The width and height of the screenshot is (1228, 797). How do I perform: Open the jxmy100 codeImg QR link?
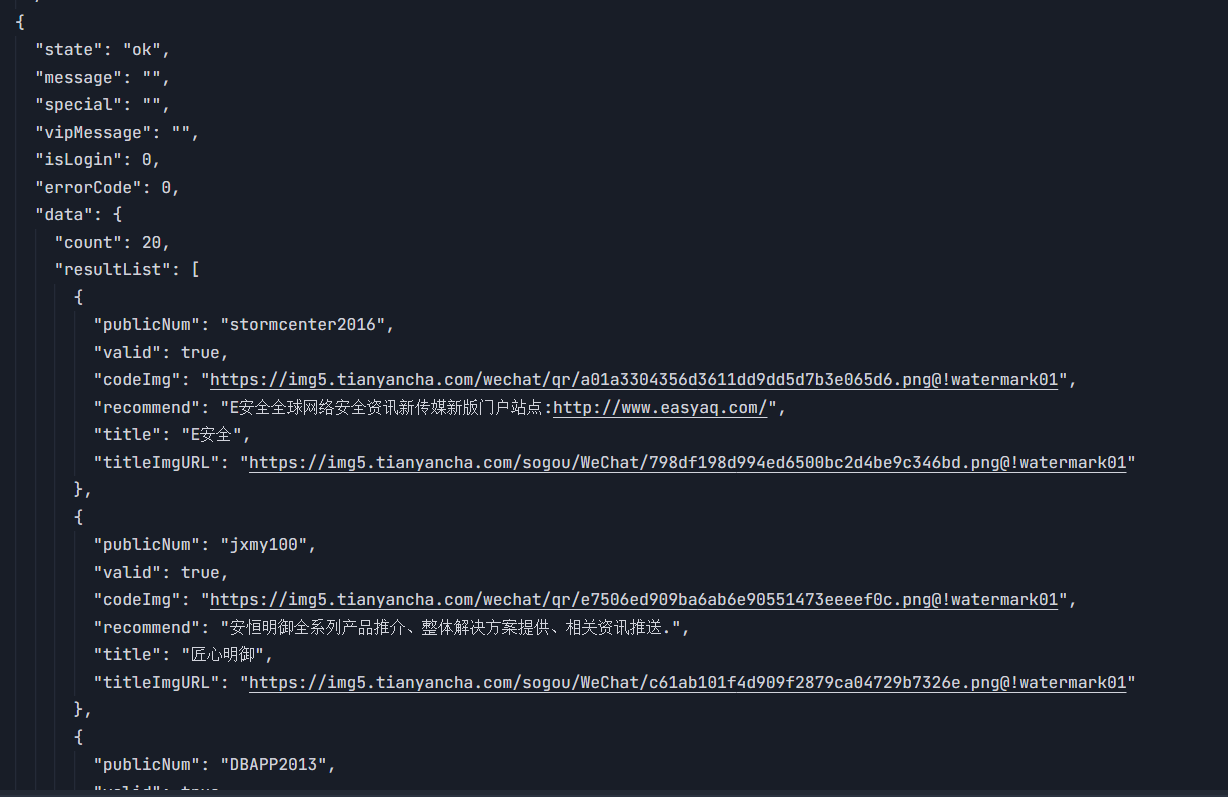click(x=633, y=600)
